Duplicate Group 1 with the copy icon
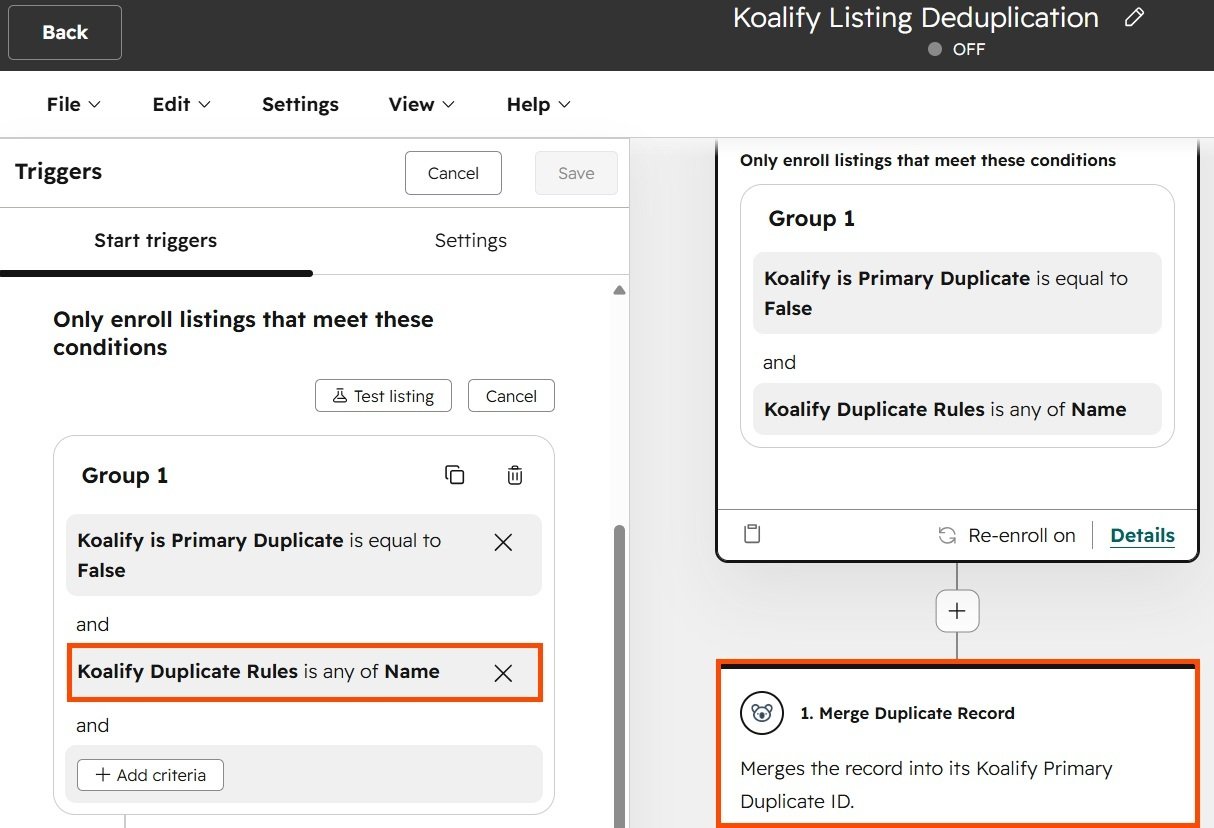Screen dimensions: 1214x828 tap(454, 475)
